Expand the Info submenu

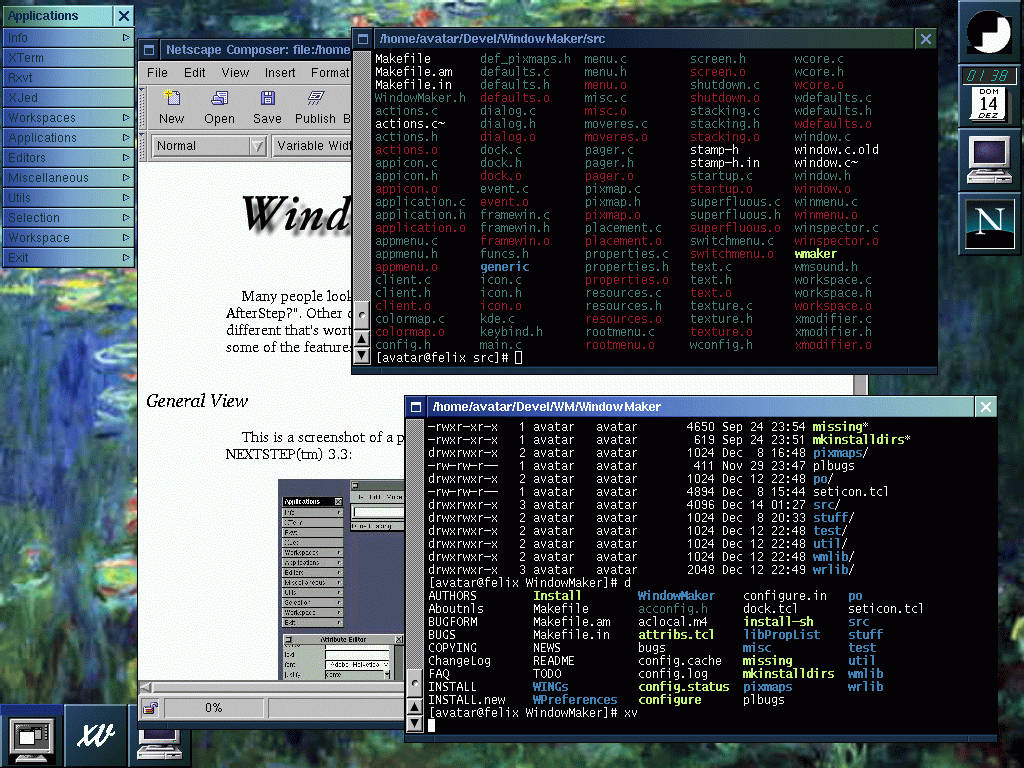click(69, 38)
